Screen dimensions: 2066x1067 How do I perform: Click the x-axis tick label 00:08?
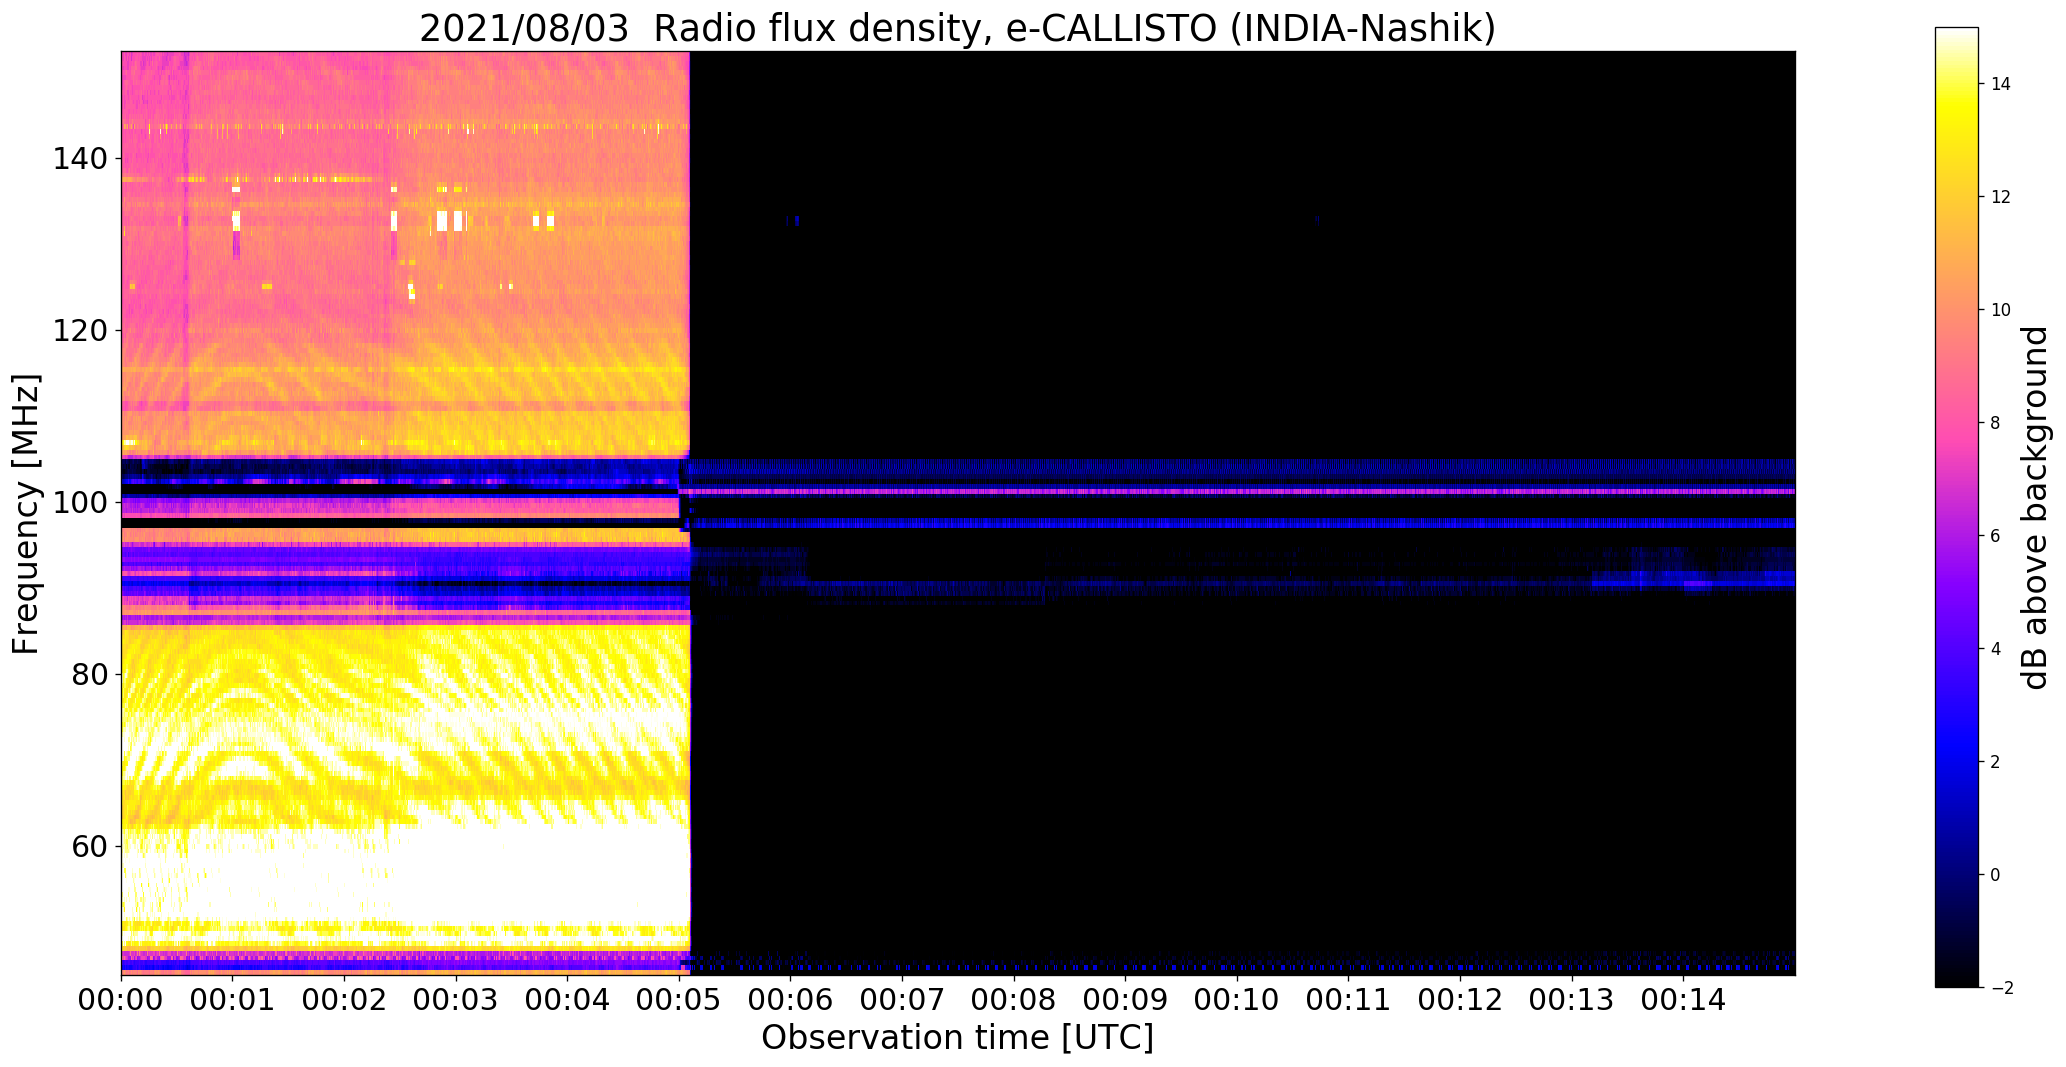(x=1014, y=1000)
